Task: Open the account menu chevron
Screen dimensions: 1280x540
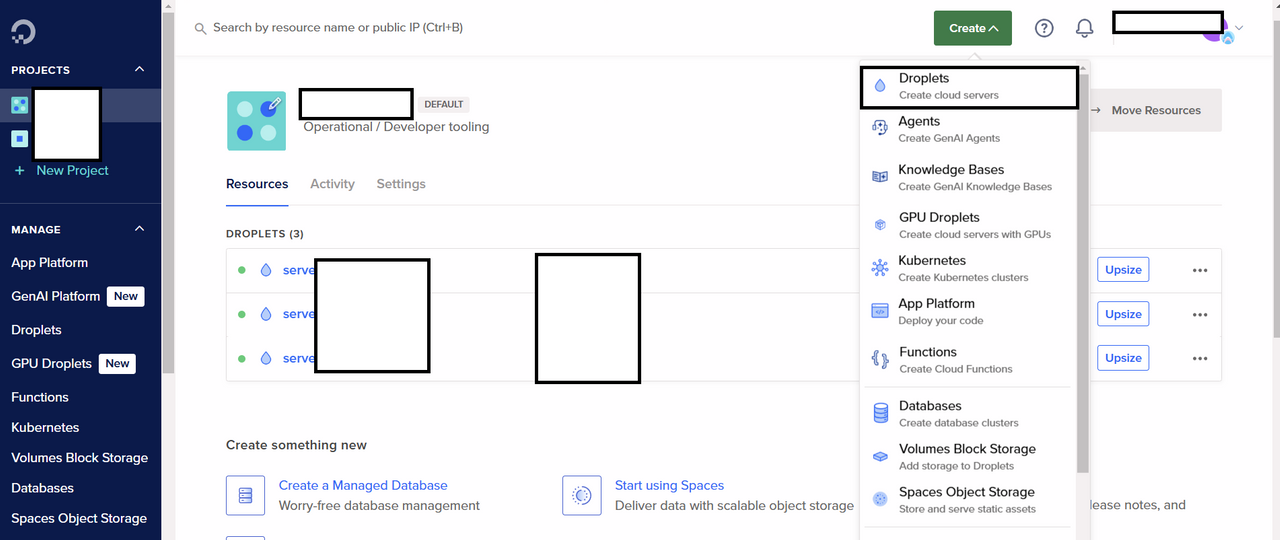Action: pyautogui.click(x=1239, y=28)
